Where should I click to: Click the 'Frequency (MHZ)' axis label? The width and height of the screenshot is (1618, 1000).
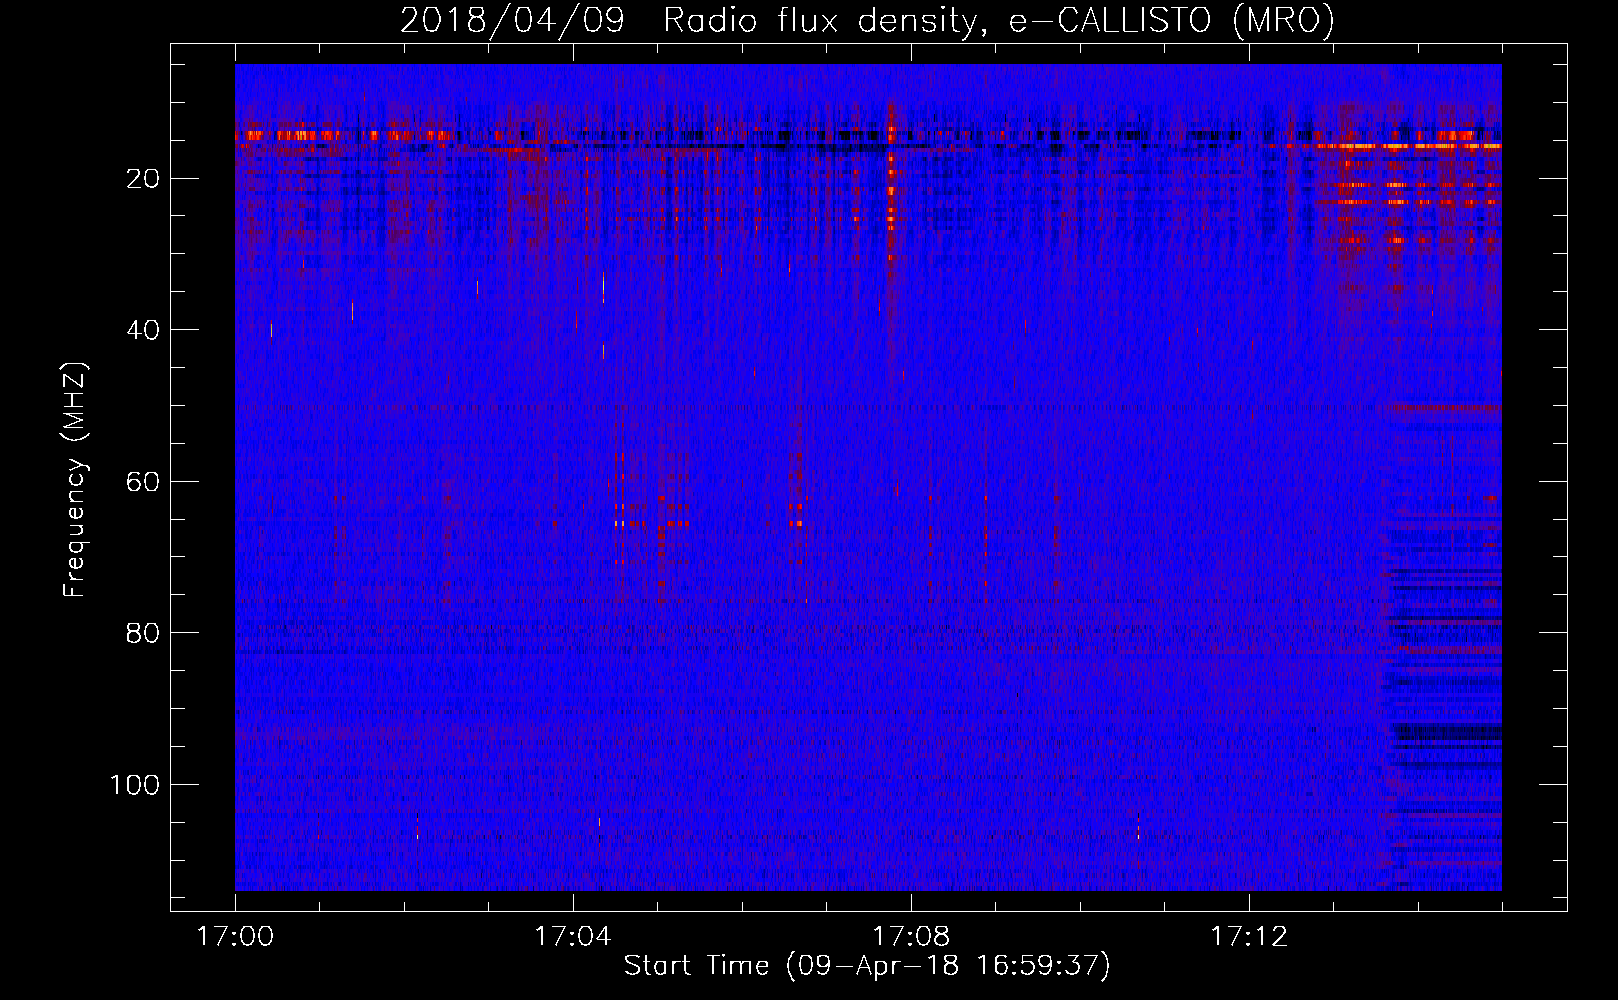(75, 479)
